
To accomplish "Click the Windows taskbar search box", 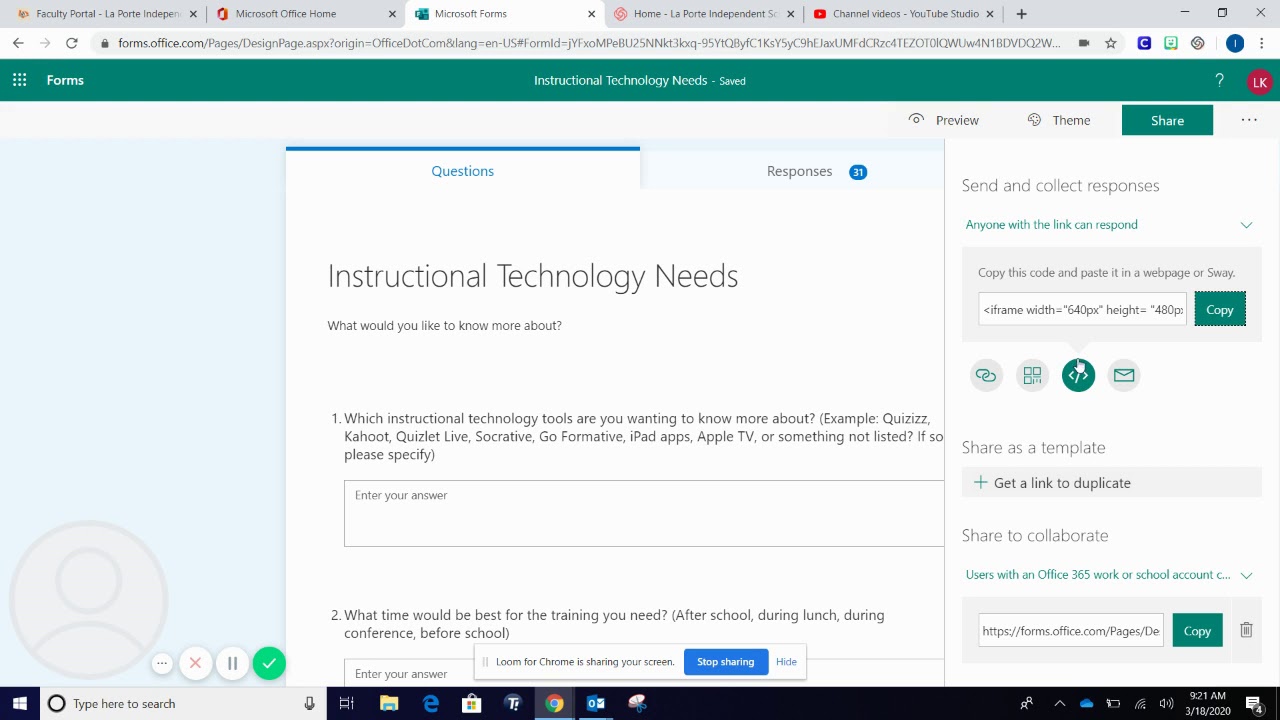I will (x=182, y=703).
